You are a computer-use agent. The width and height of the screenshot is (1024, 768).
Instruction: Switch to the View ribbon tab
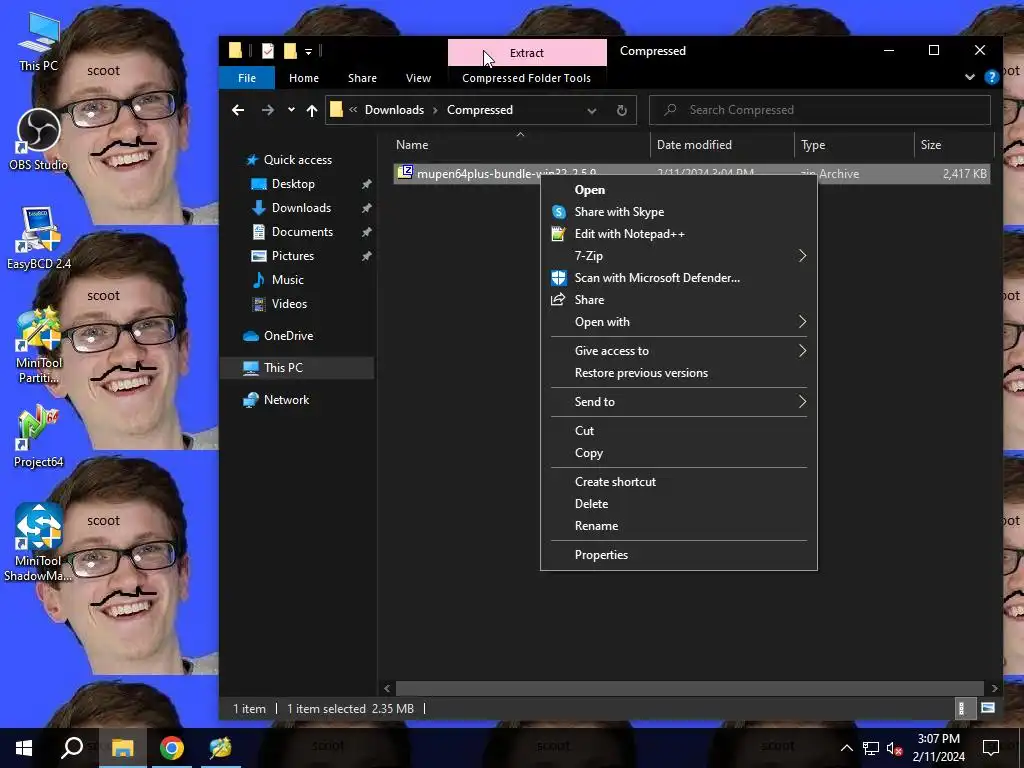419,78
